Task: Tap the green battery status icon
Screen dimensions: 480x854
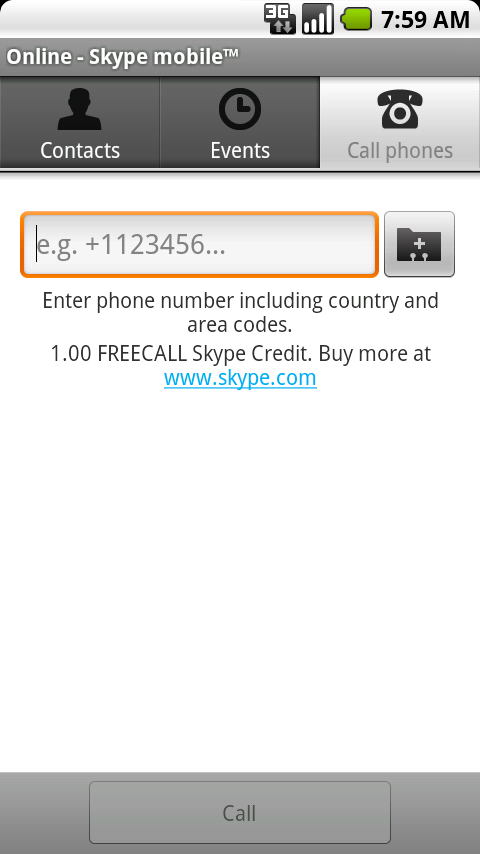Action: pyautogui.click(x=356, y=19)
